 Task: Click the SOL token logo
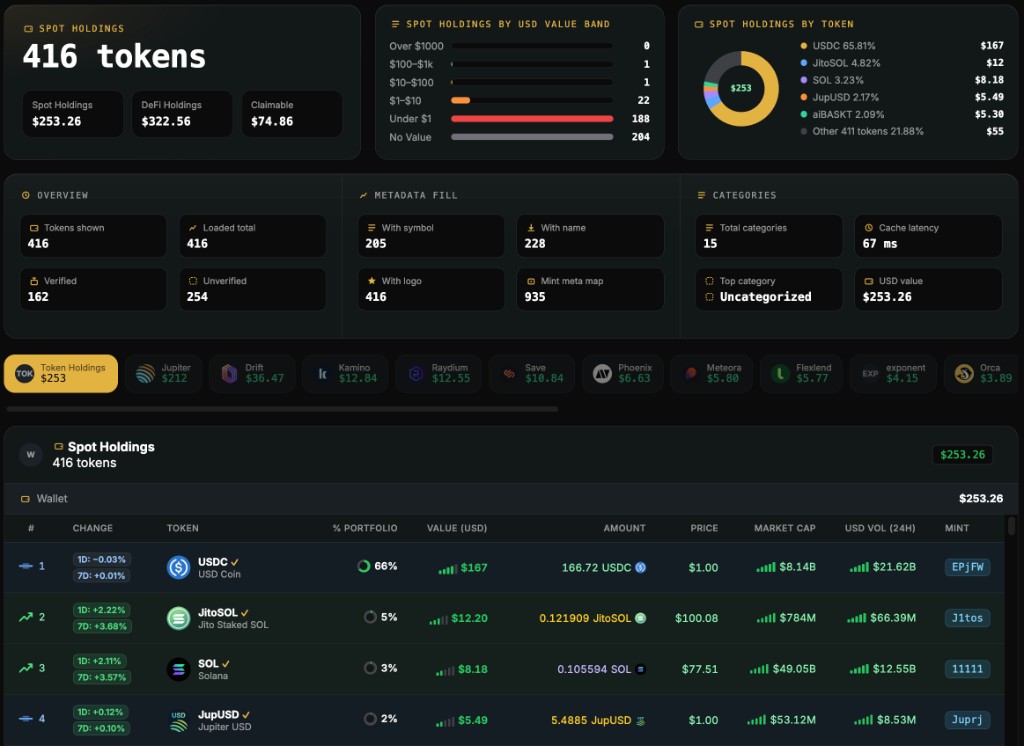[178, 669]
